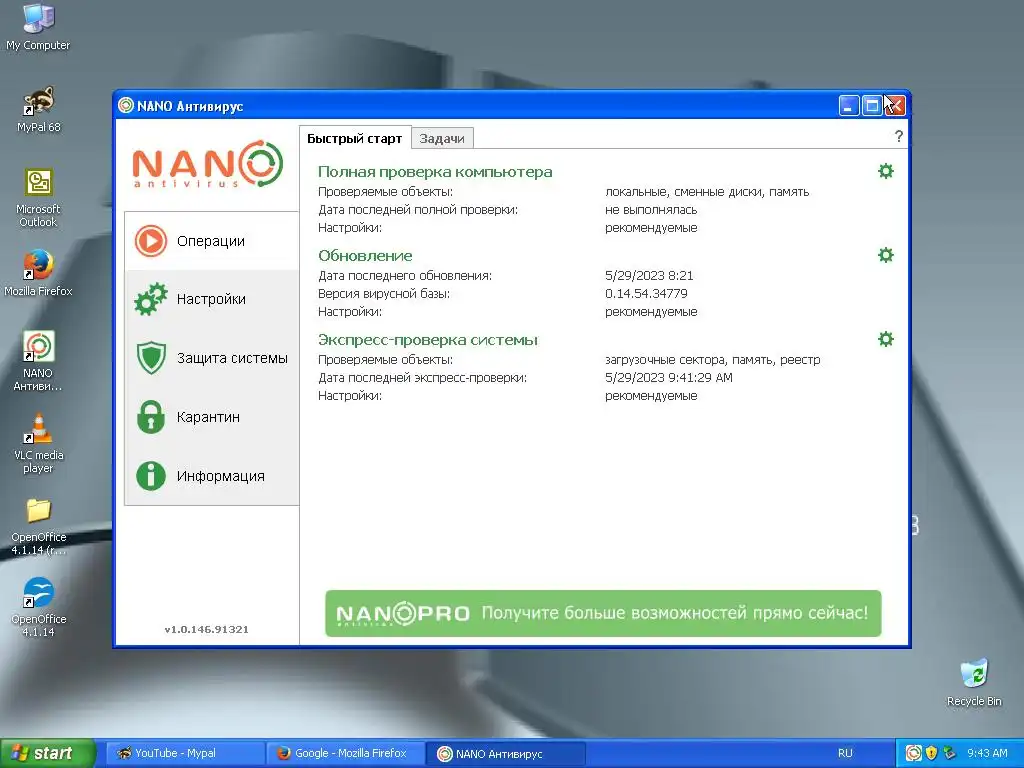Close the NANO Антивирус window

(x=895, y=105)
